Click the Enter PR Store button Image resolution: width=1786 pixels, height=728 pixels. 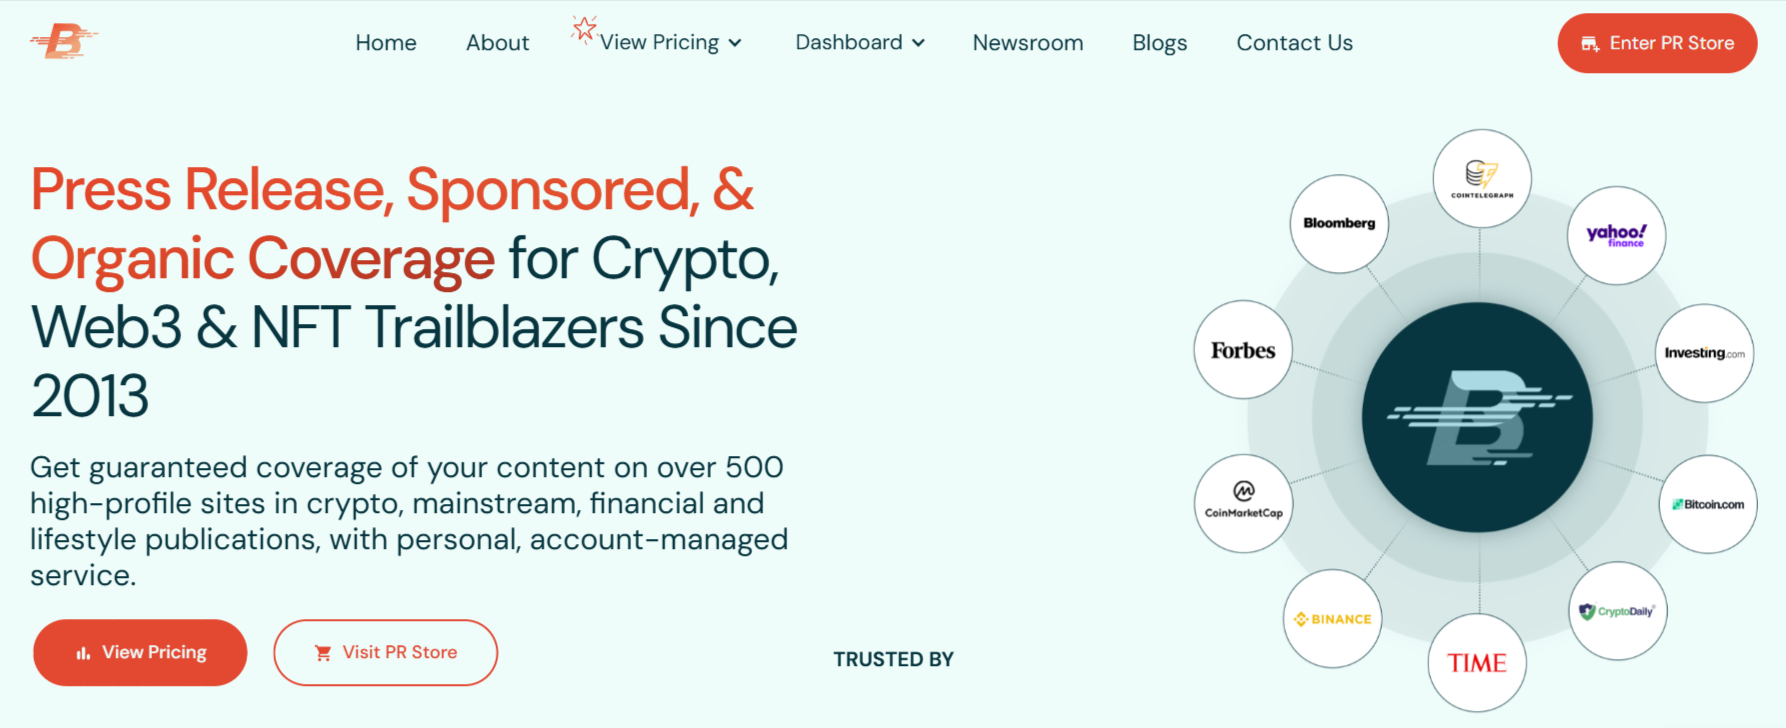(x=1656, y=43)
